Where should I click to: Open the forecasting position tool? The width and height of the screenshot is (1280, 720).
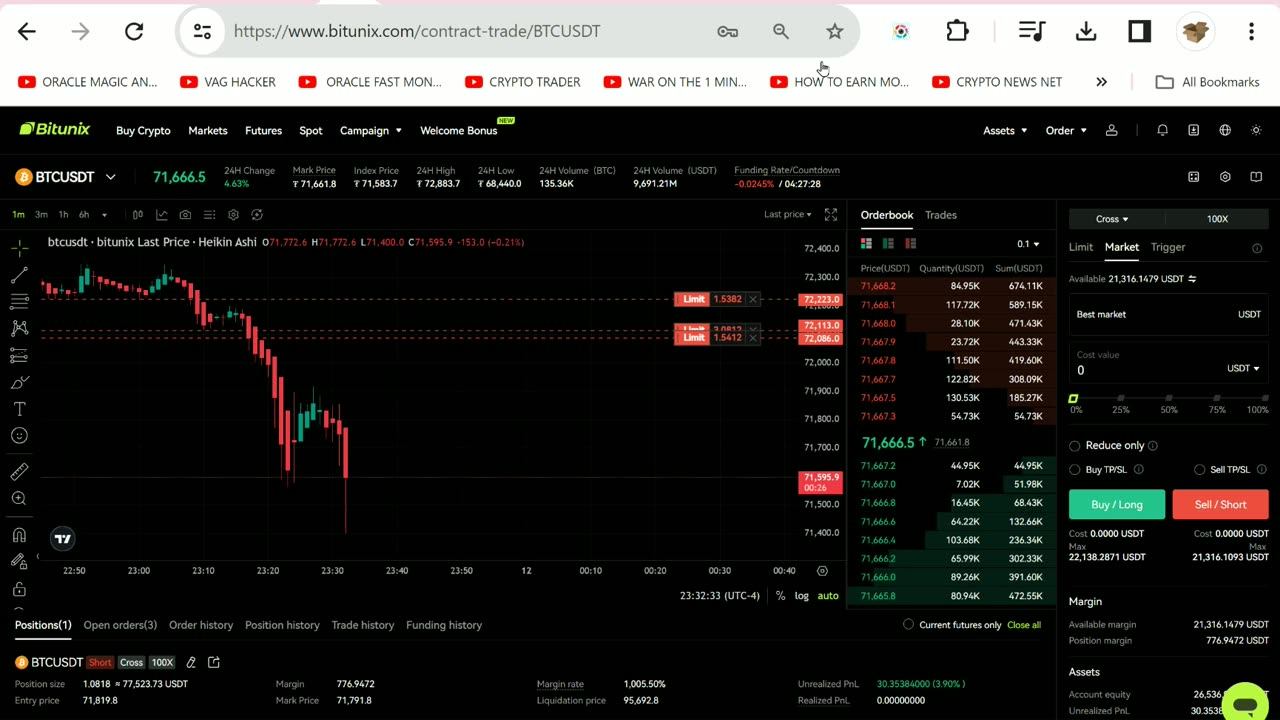pyautogui.click(x=19, y=355)
